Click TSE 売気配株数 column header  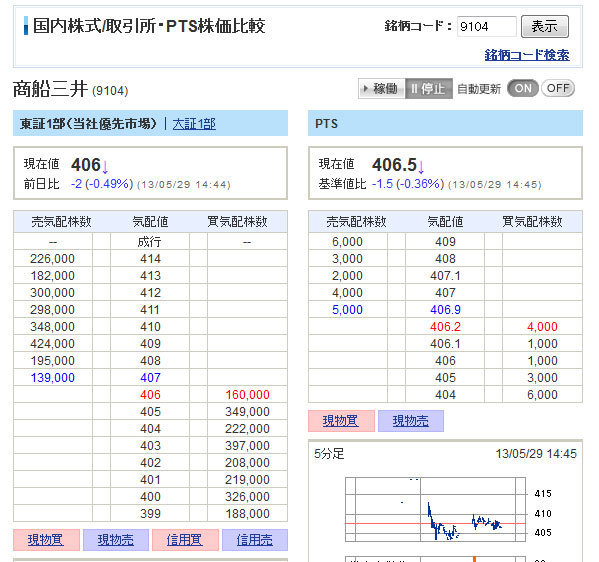[62, 222]
